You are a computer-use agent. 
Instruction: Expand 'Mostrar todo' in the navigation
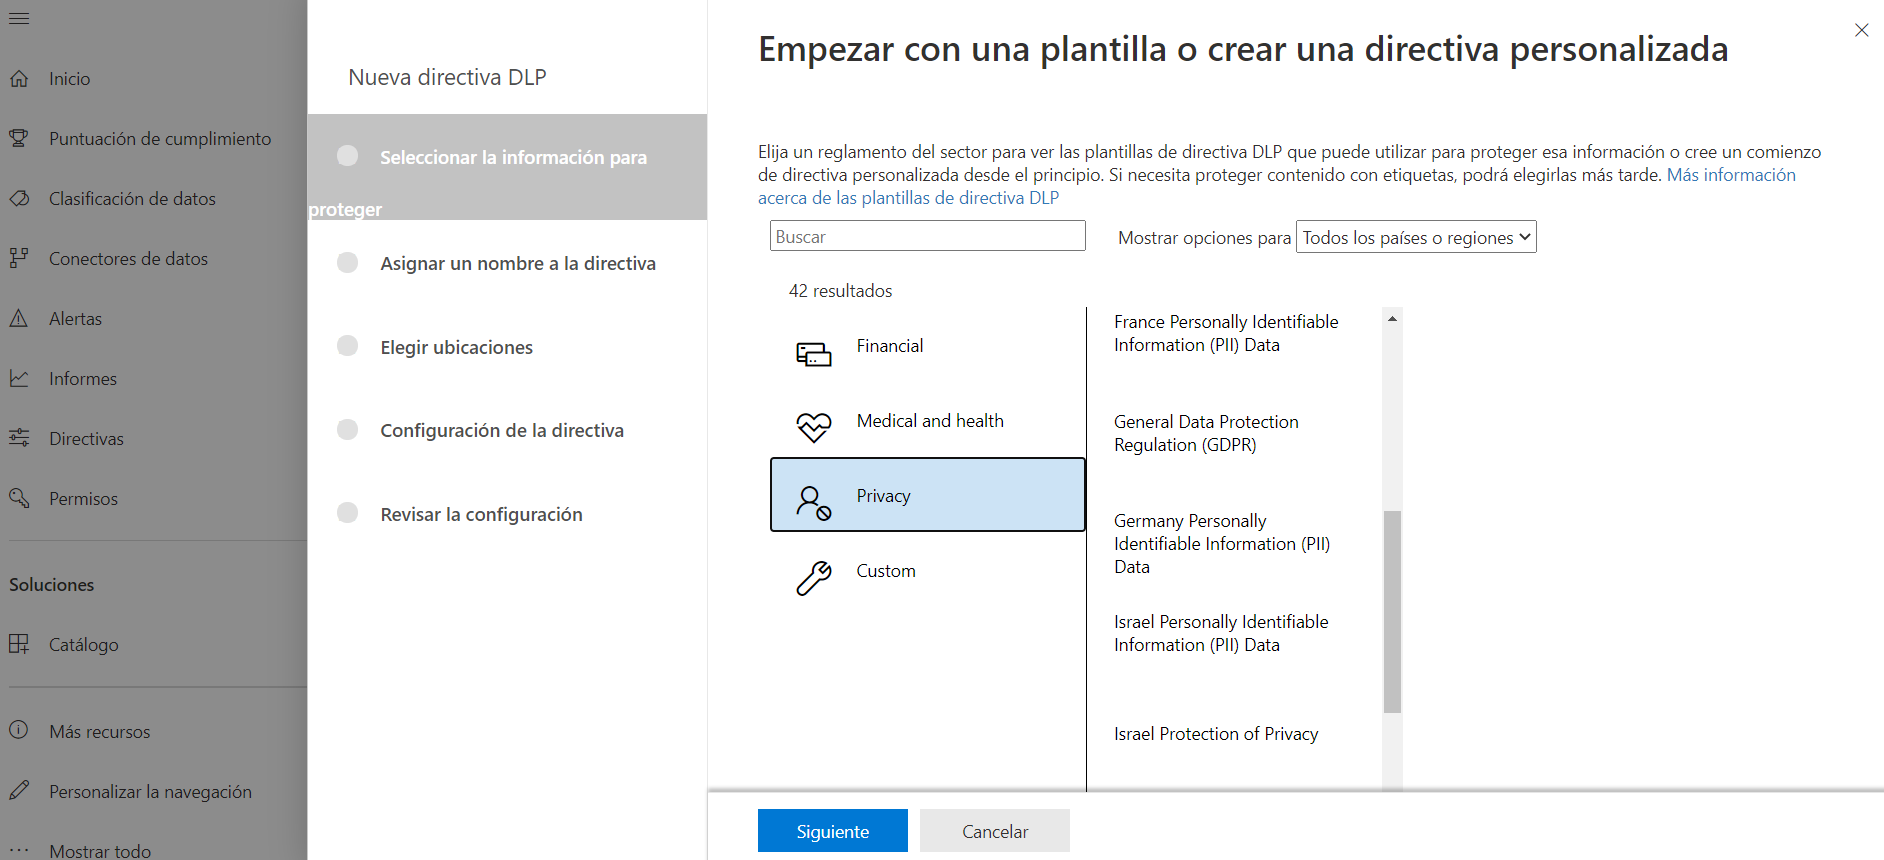99,850
